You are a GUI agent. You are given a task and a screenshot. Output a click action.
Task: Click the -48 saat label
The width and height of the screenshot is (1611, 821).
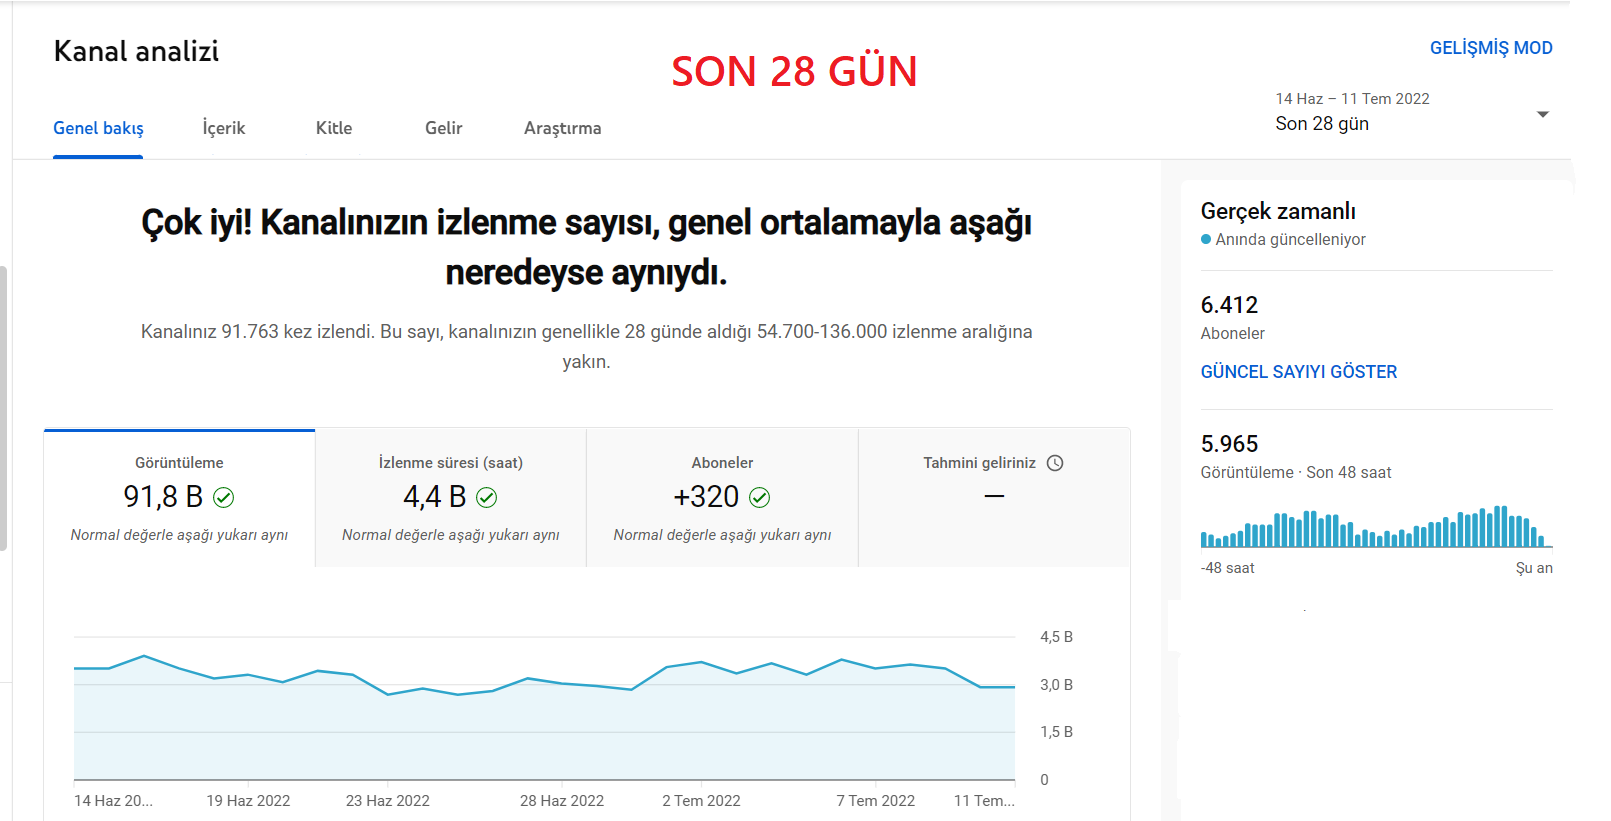[1227, 568]
